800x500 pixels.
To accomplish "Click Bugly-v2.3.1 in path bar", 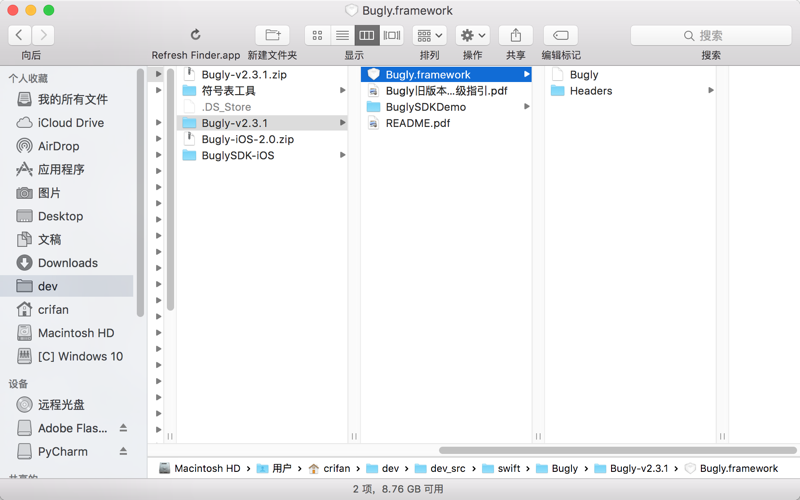I will 631,468.
